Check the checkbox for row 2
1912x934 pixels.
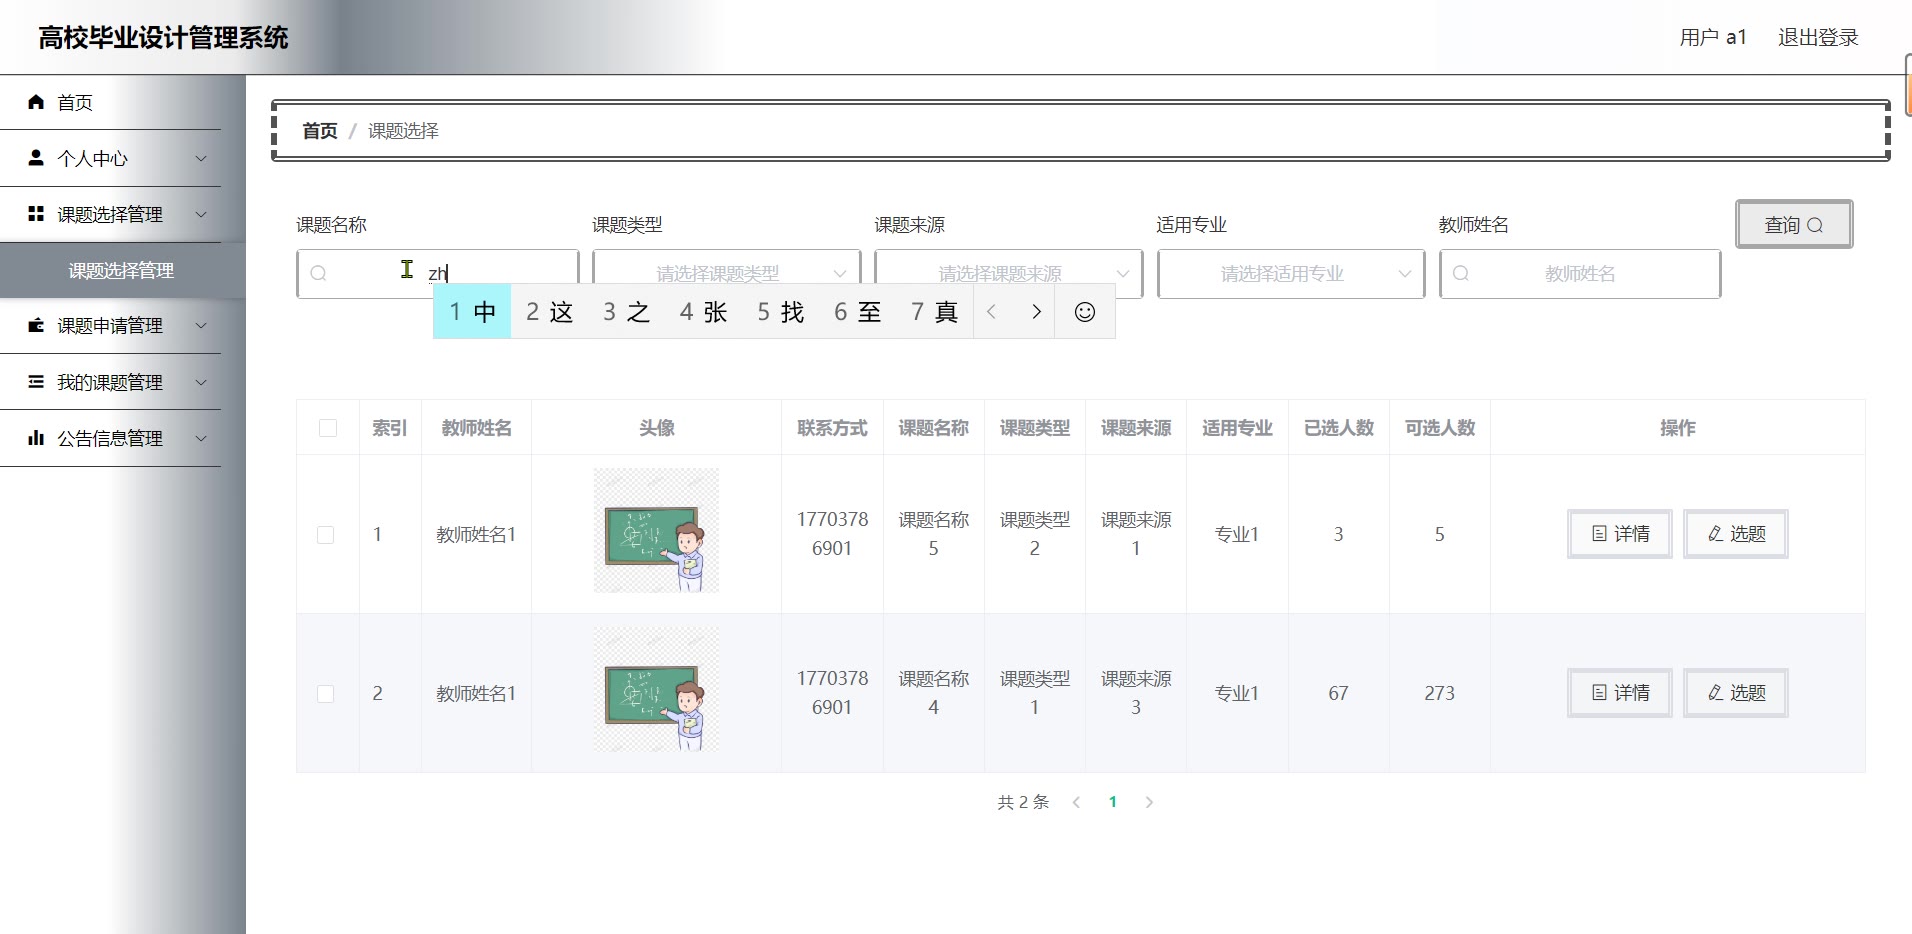(x=326, y=694)
